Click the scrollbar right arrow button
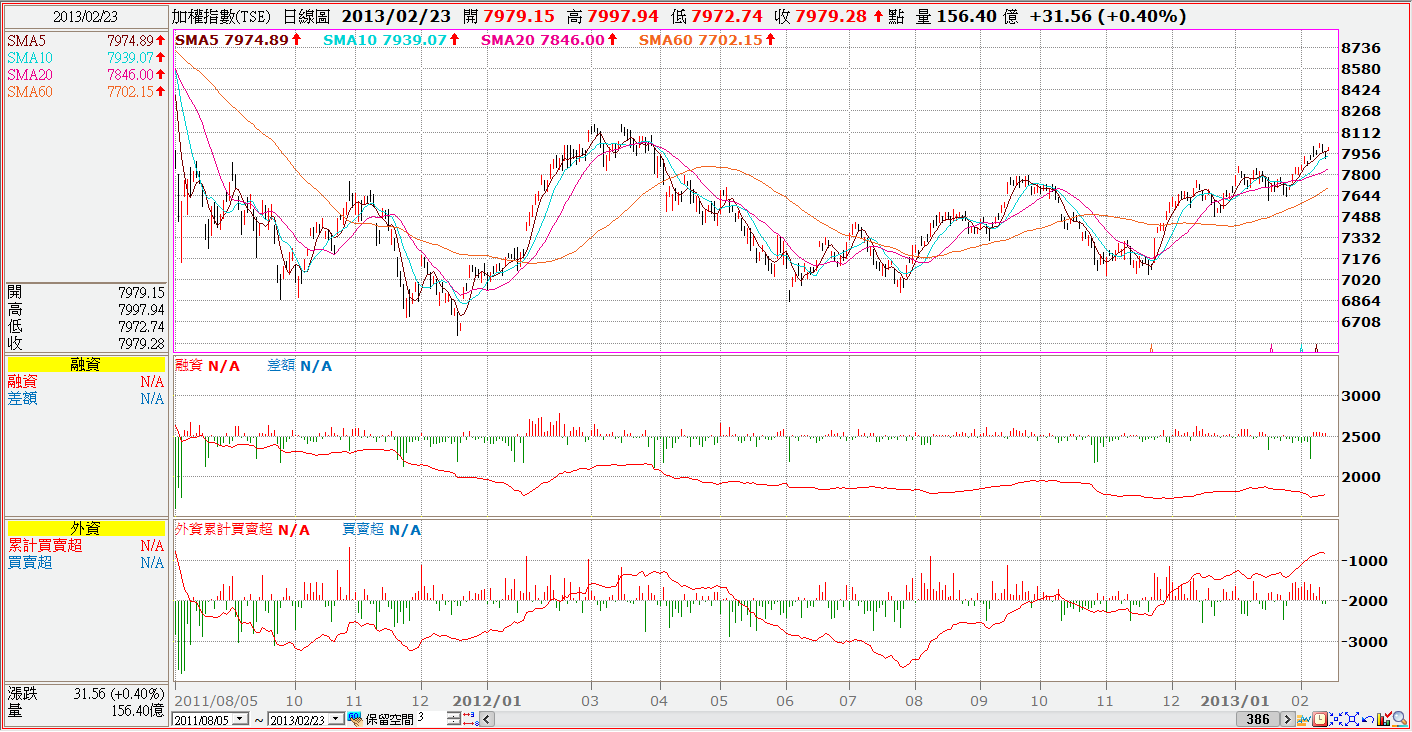The image size is (1412, 732). click(x=1288, y=719)
